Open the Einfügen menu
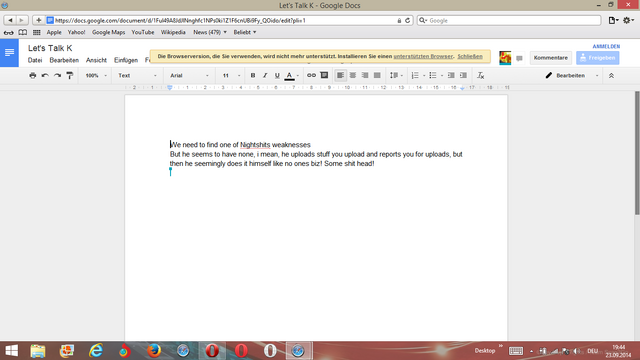The image size is (640, 360). coord(126,60)
